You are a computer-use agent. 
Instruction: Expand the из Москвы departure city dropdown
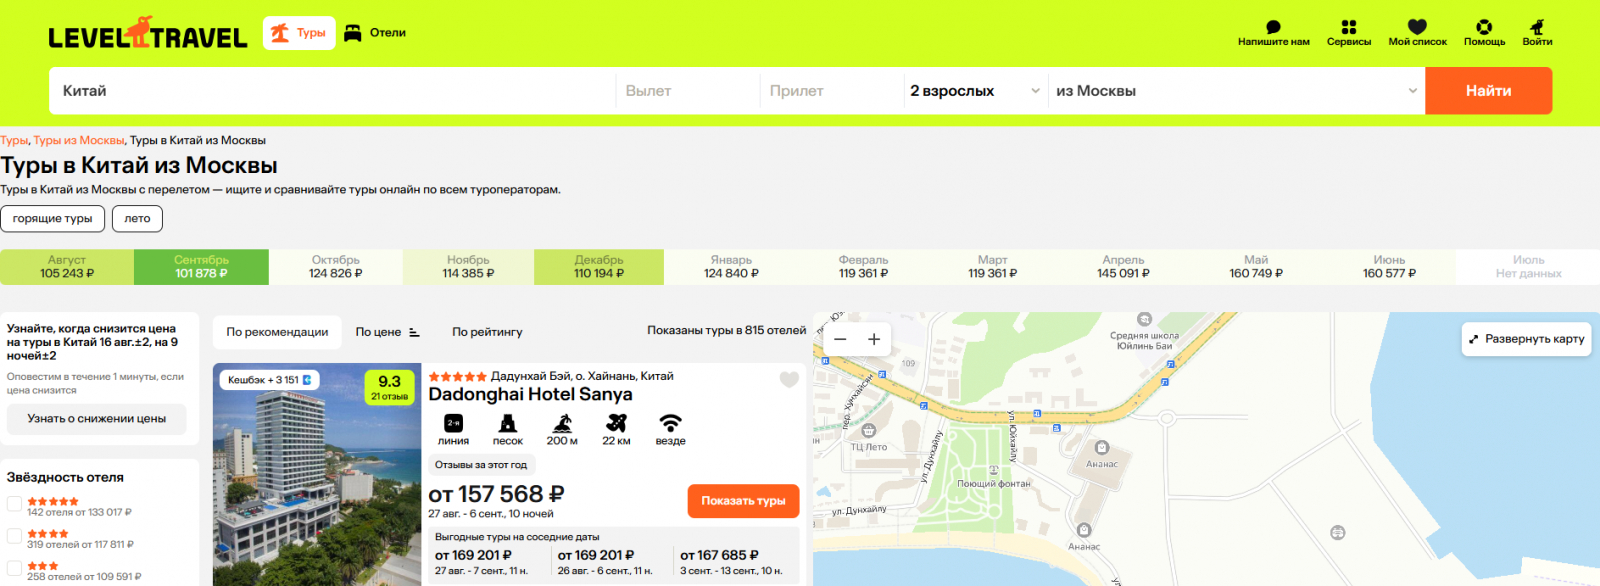[1236, 91]
